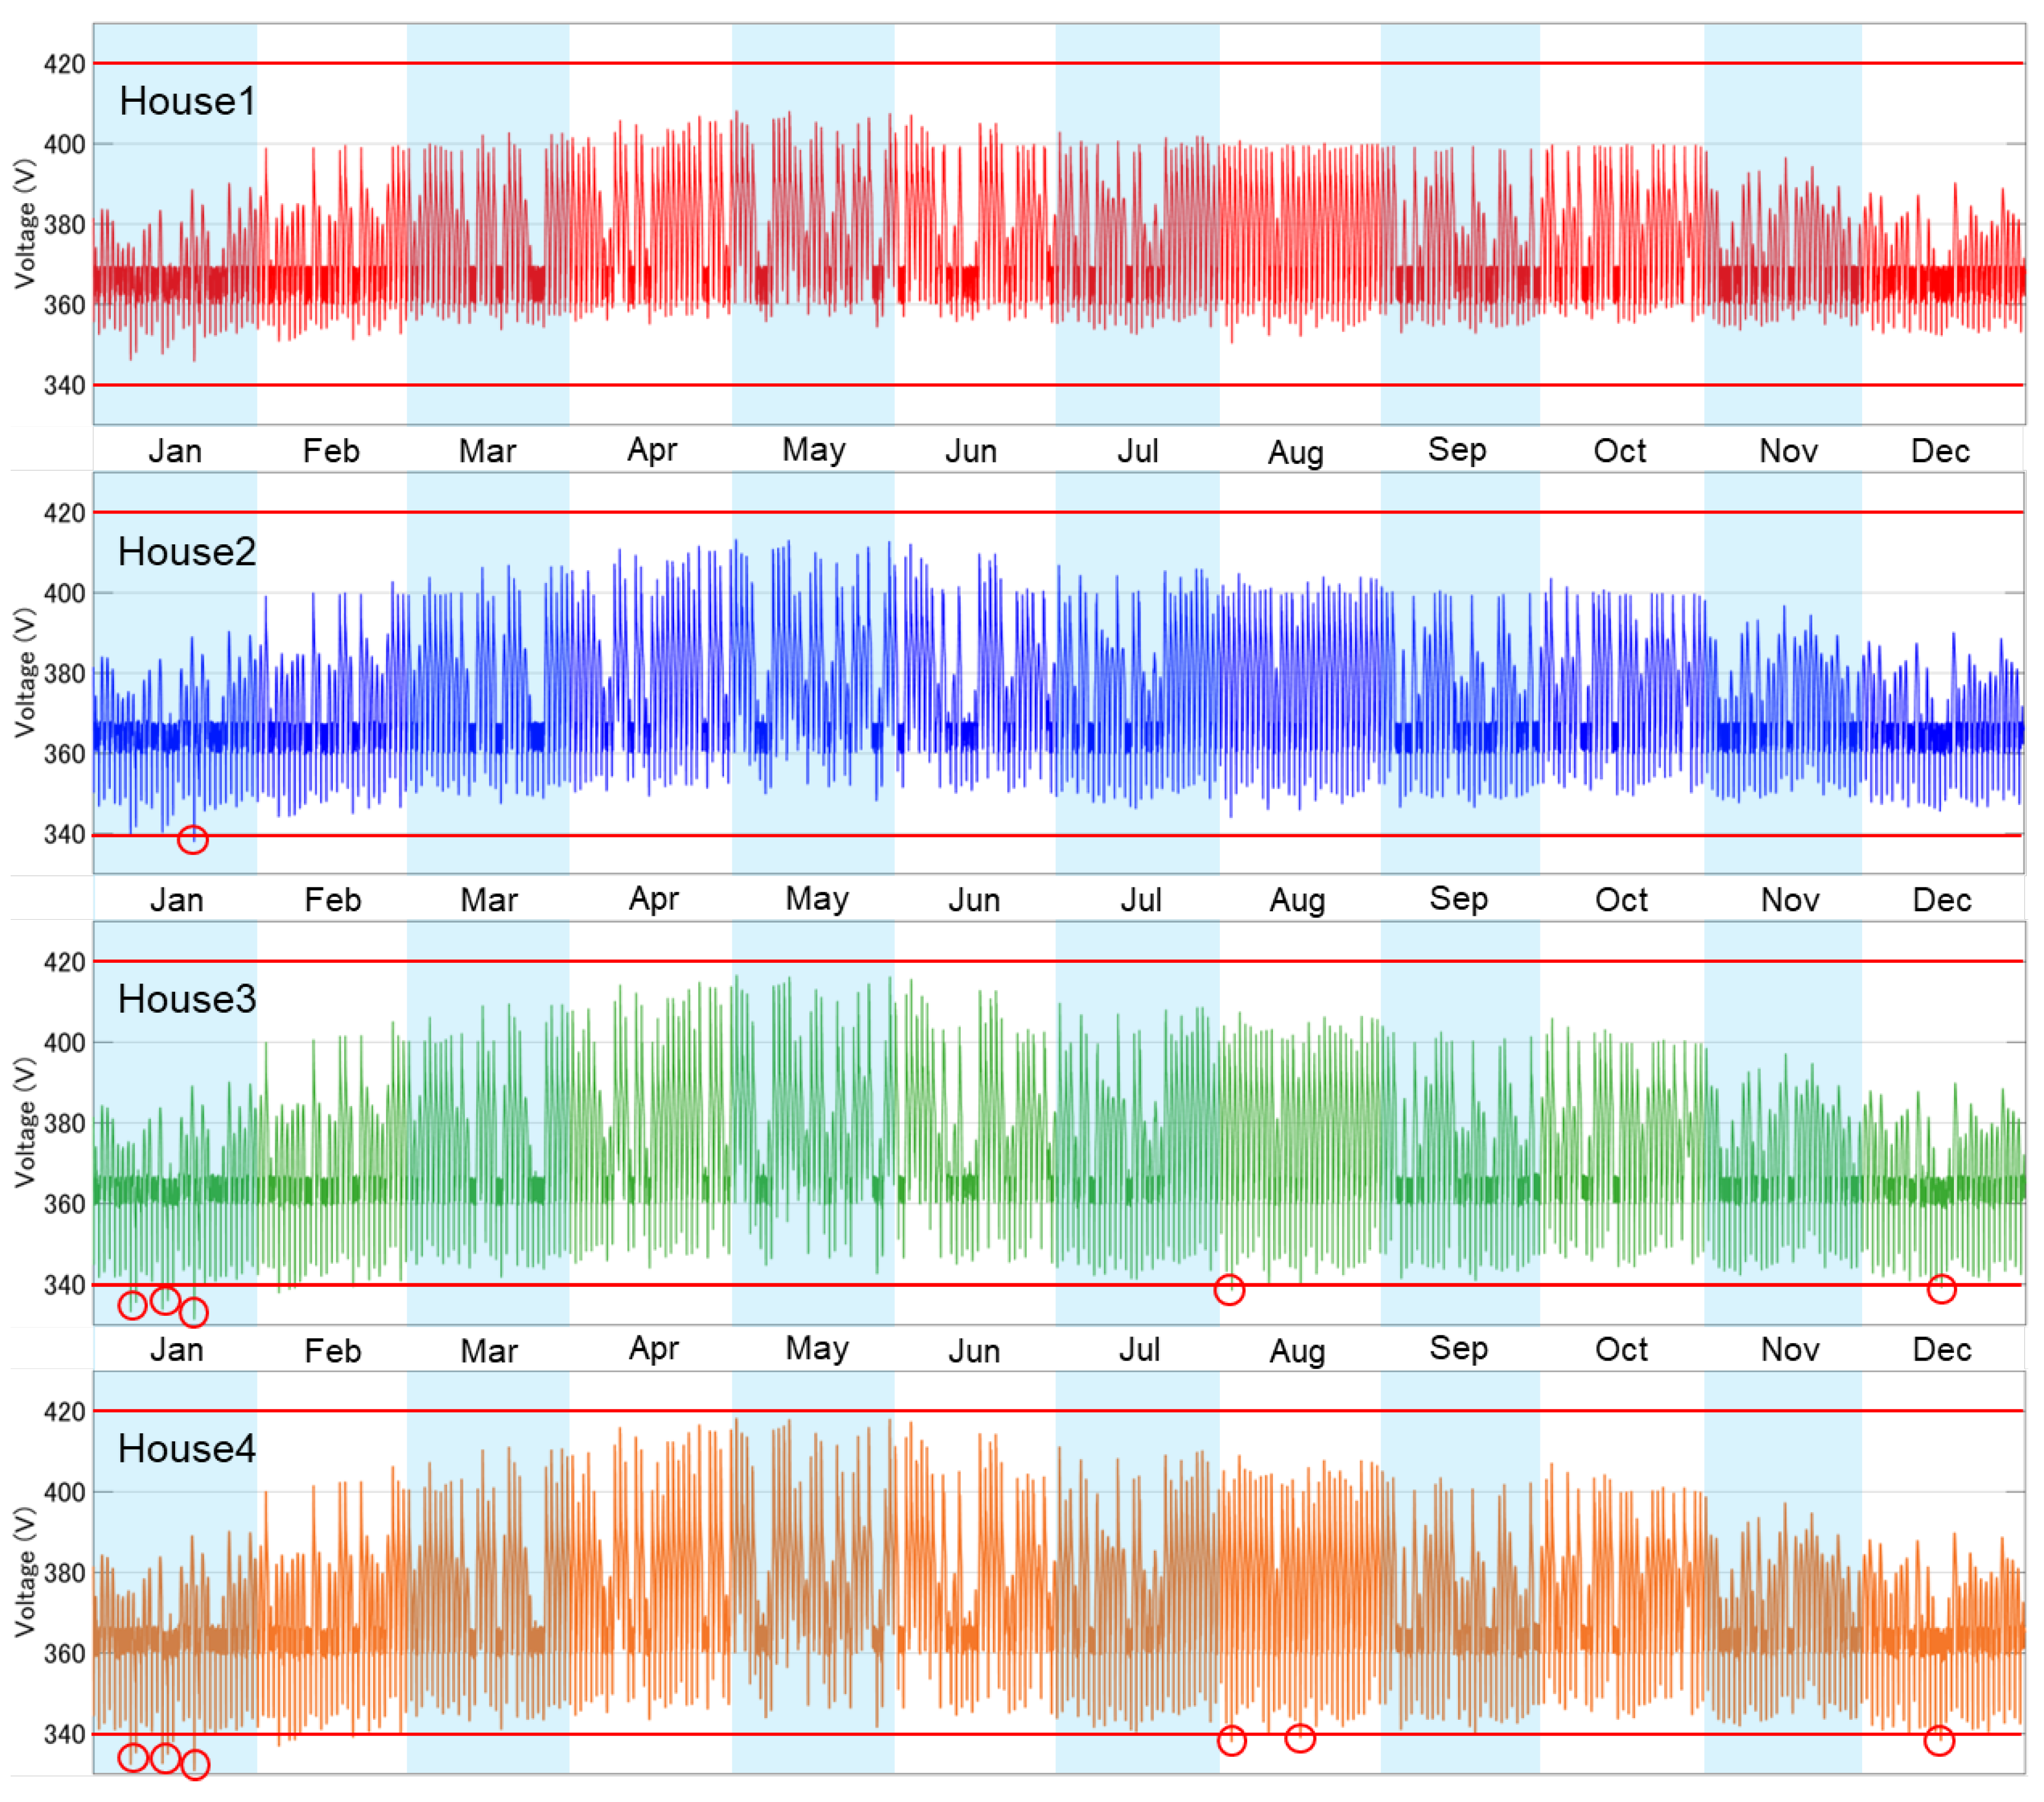Click the rightmost January circle in House4 chart
Screen dimensions: 2044x1802
point(195,1765)
